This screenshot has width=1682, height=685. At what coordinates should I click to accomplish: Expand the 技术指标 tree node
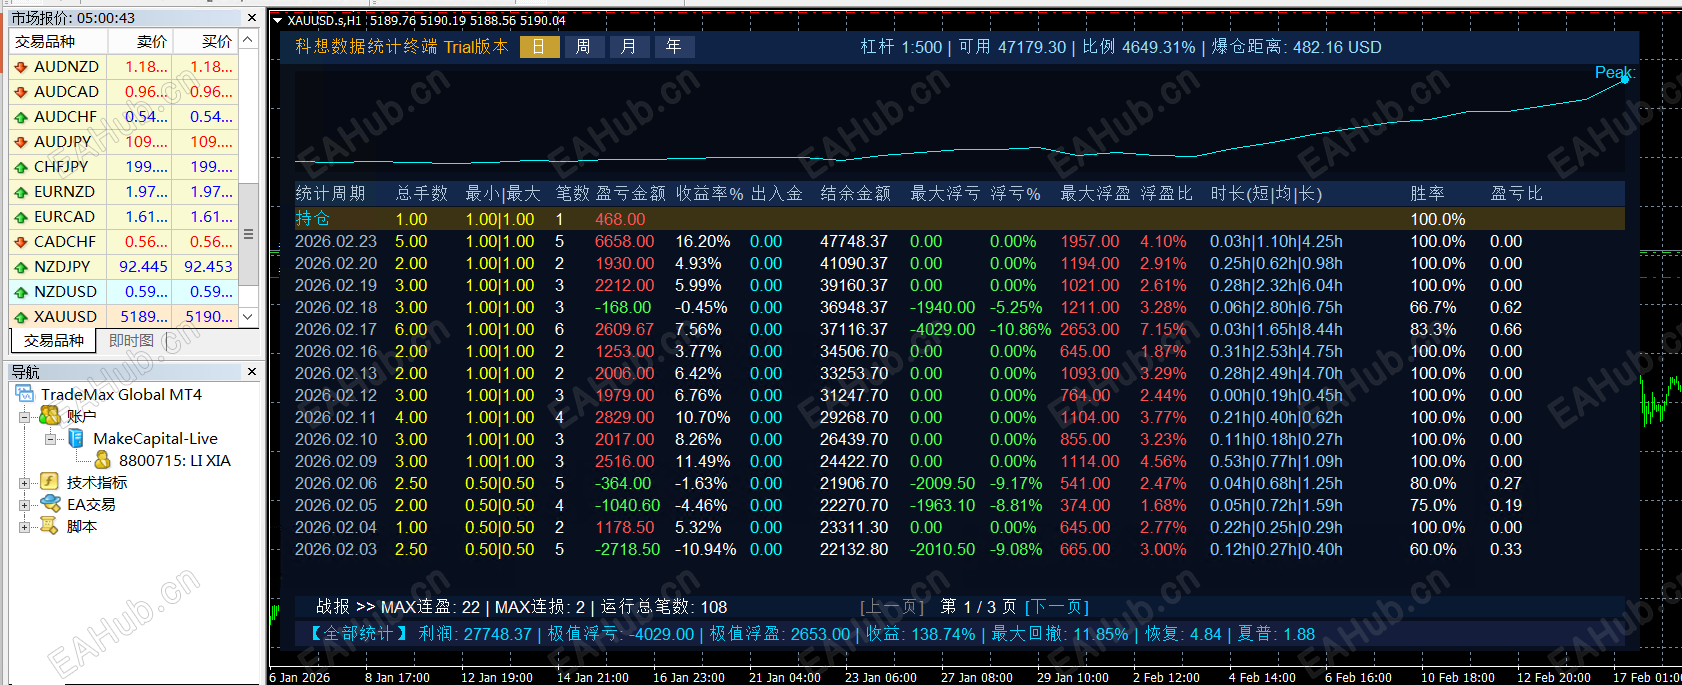24,483
